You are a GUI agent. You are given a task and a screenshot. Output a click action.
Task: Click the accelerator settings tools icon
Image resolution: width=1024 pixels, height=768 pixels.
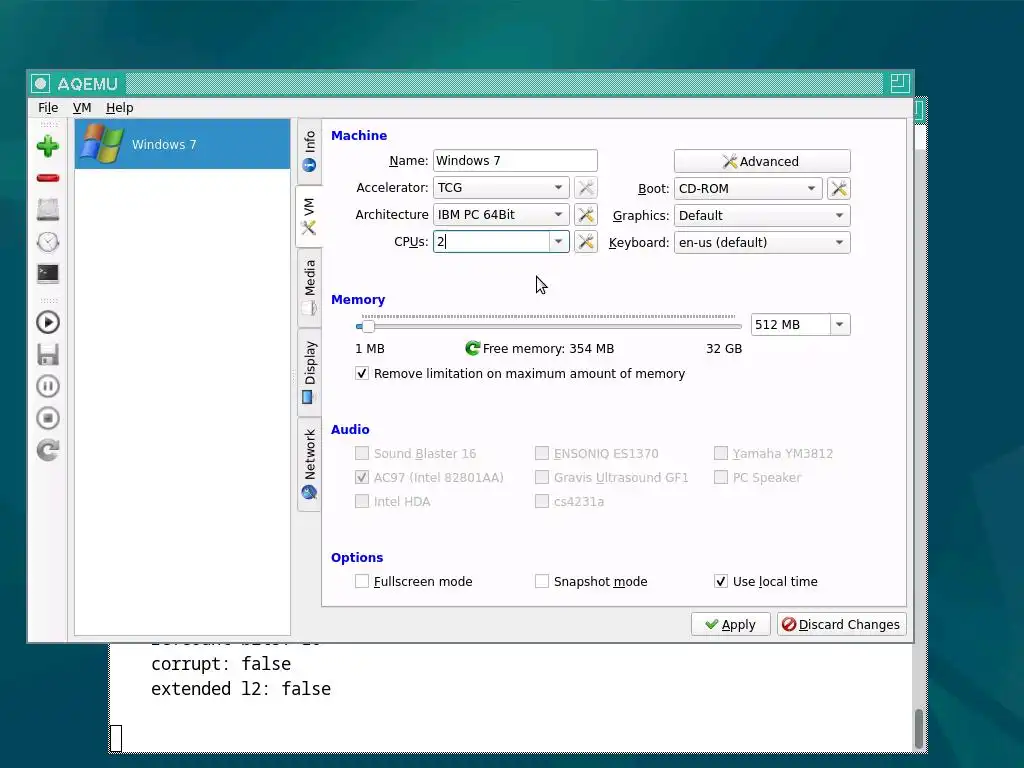click(586, 188)
